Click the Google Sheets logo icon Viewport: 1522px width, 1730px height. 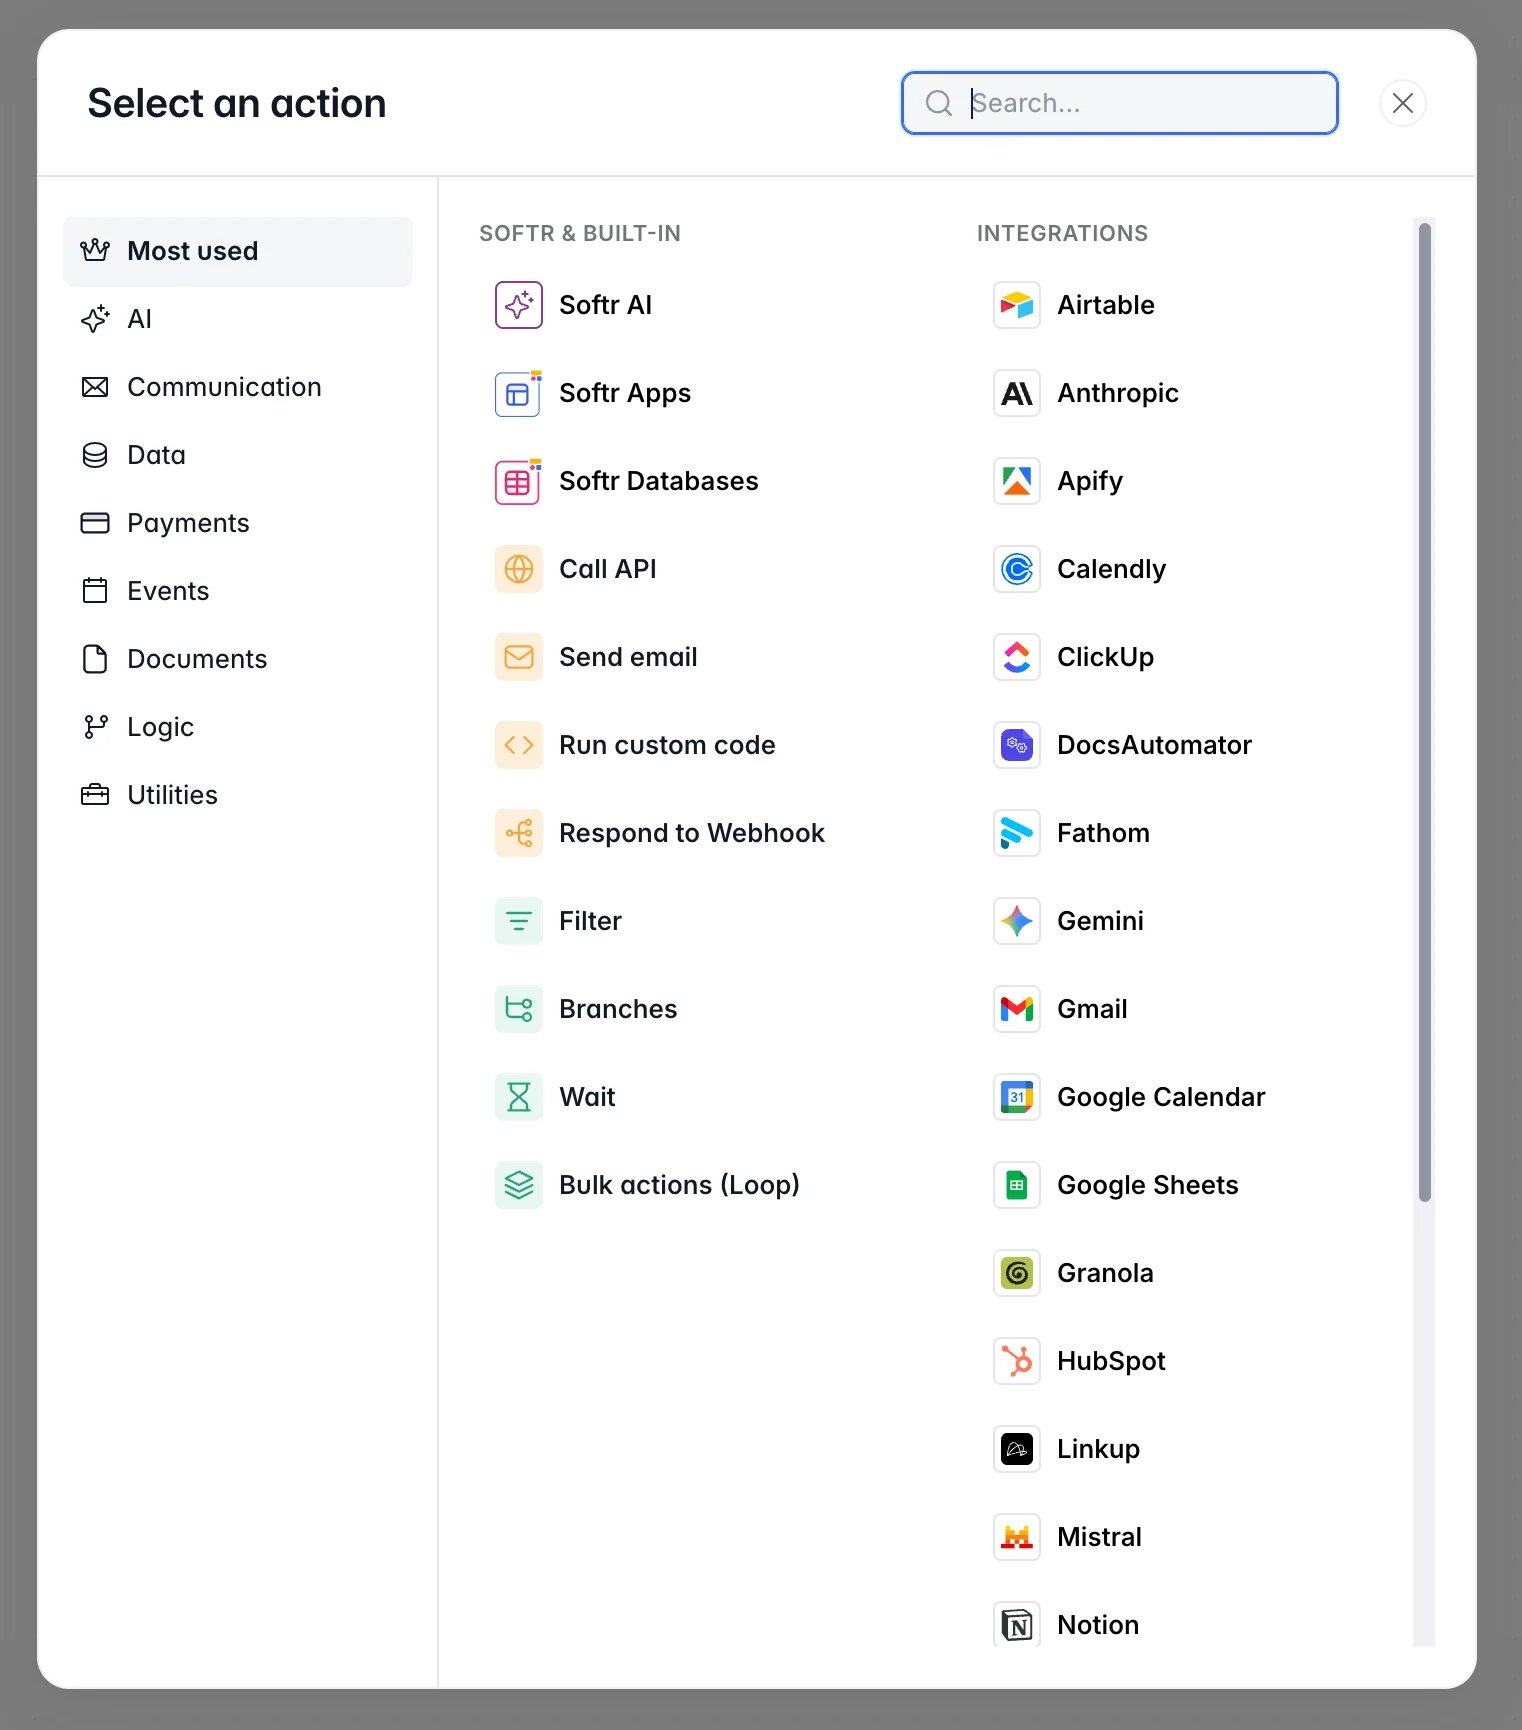pos(1016,1185)
